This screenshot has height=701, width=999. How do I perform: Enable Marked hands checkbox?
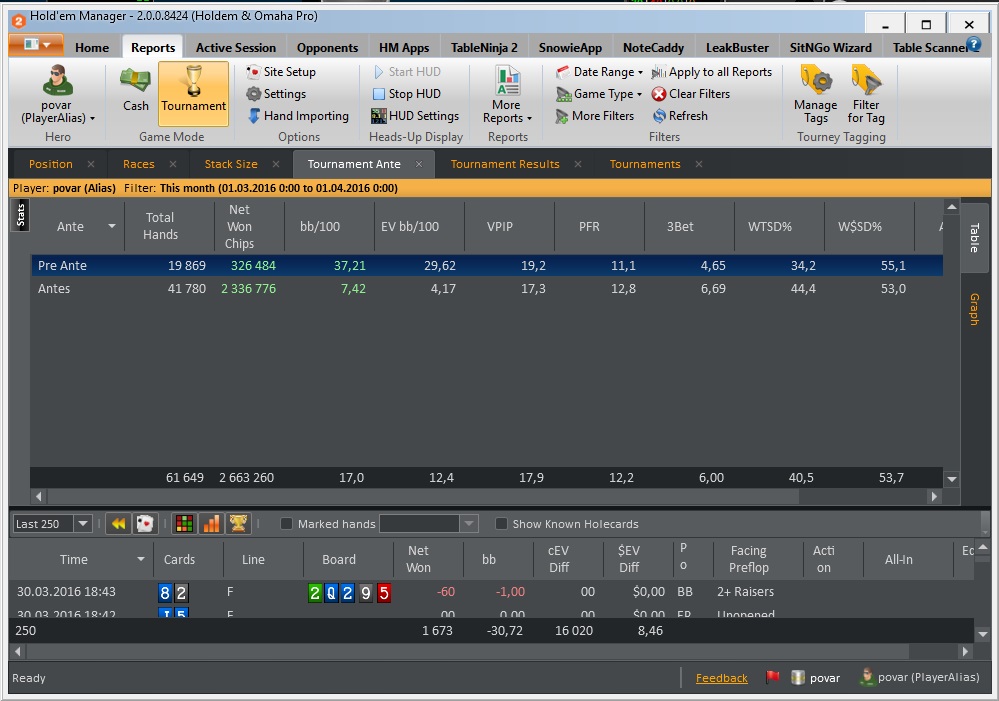(287, 524)
